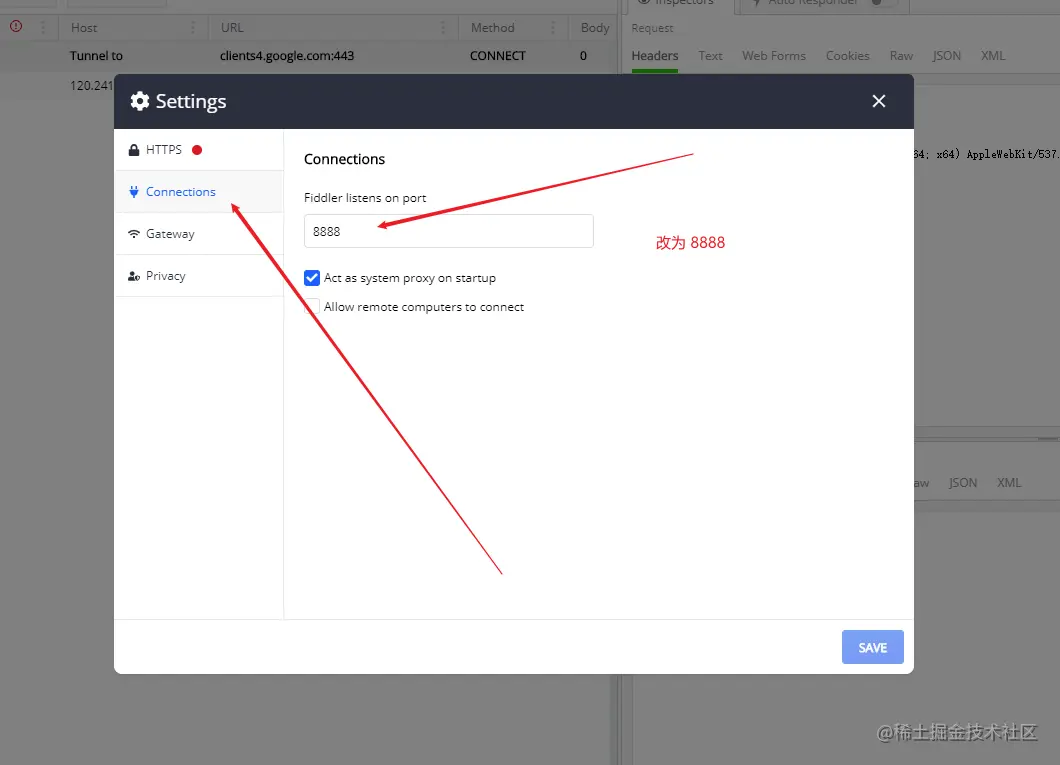Select the Connections settings section
Screen dimensions: 1060x765
(x=199, y=192)
